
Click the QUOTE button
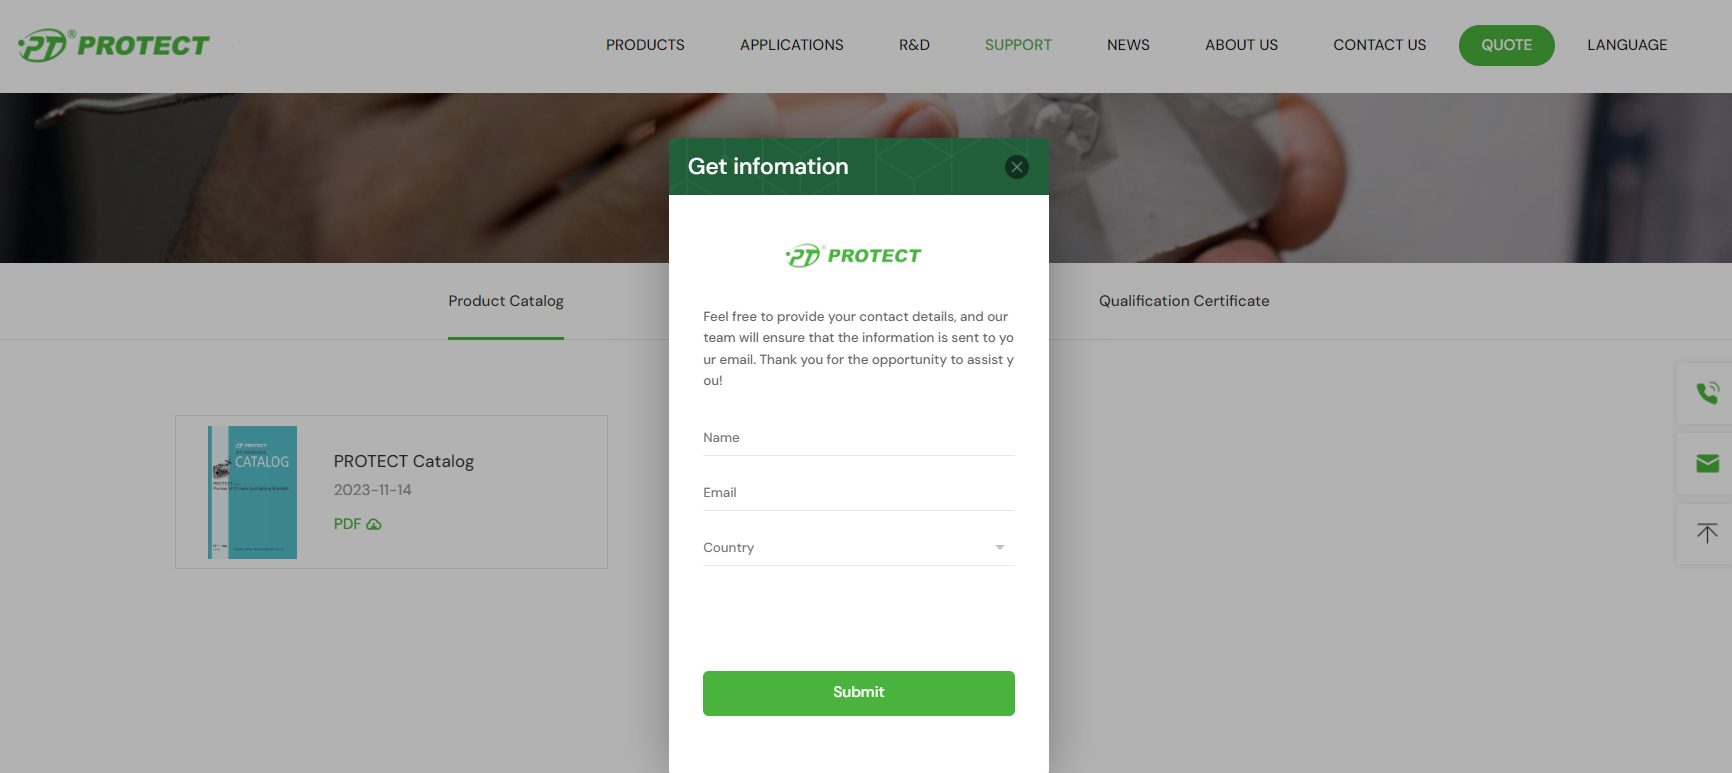point(1506,45)
